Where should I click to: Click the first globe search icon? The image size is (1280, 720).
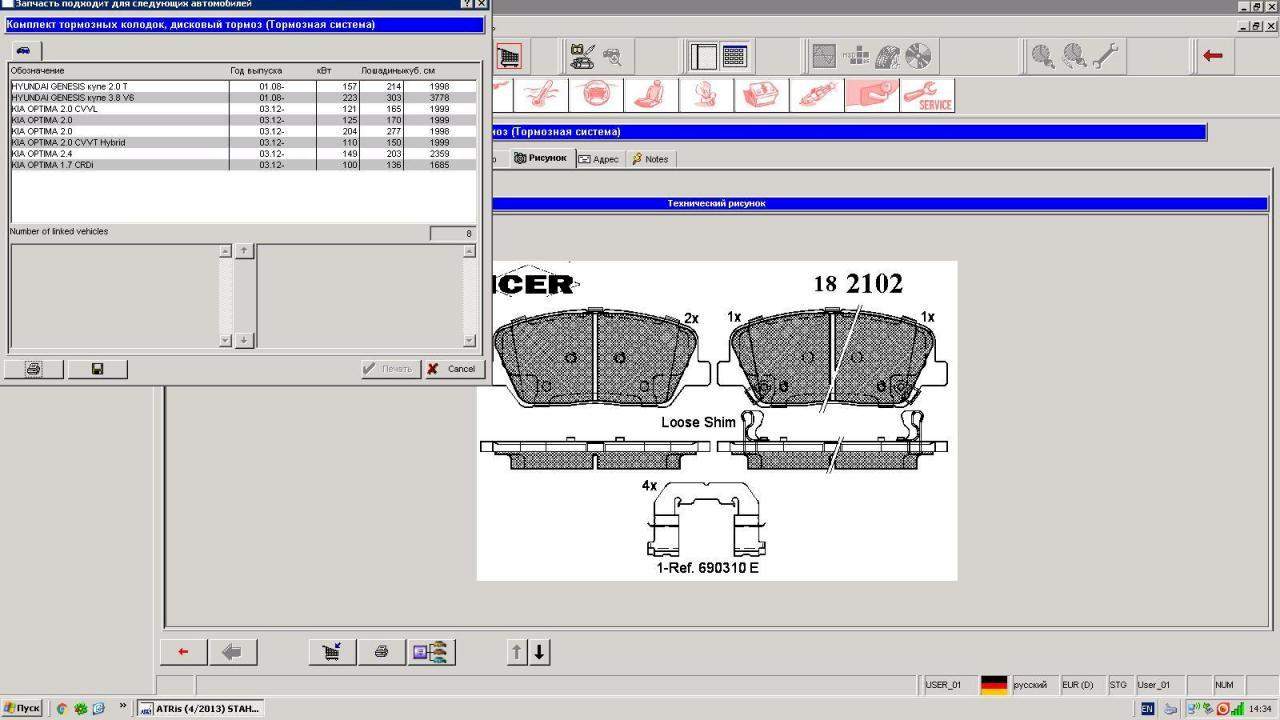click(x=1043, y=56)
